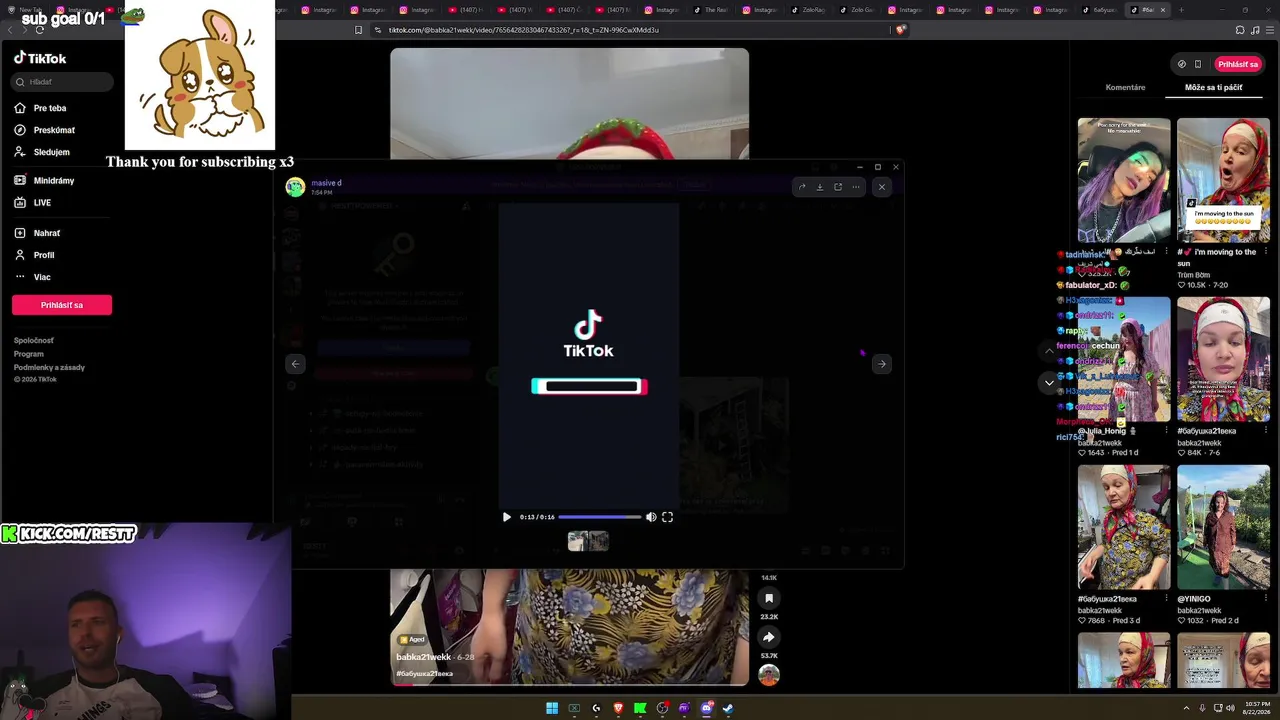The image size is (1280, 720).
Task: Click the Prihlásiť sa button in the sidebar
Action: (x=62, y=305)
